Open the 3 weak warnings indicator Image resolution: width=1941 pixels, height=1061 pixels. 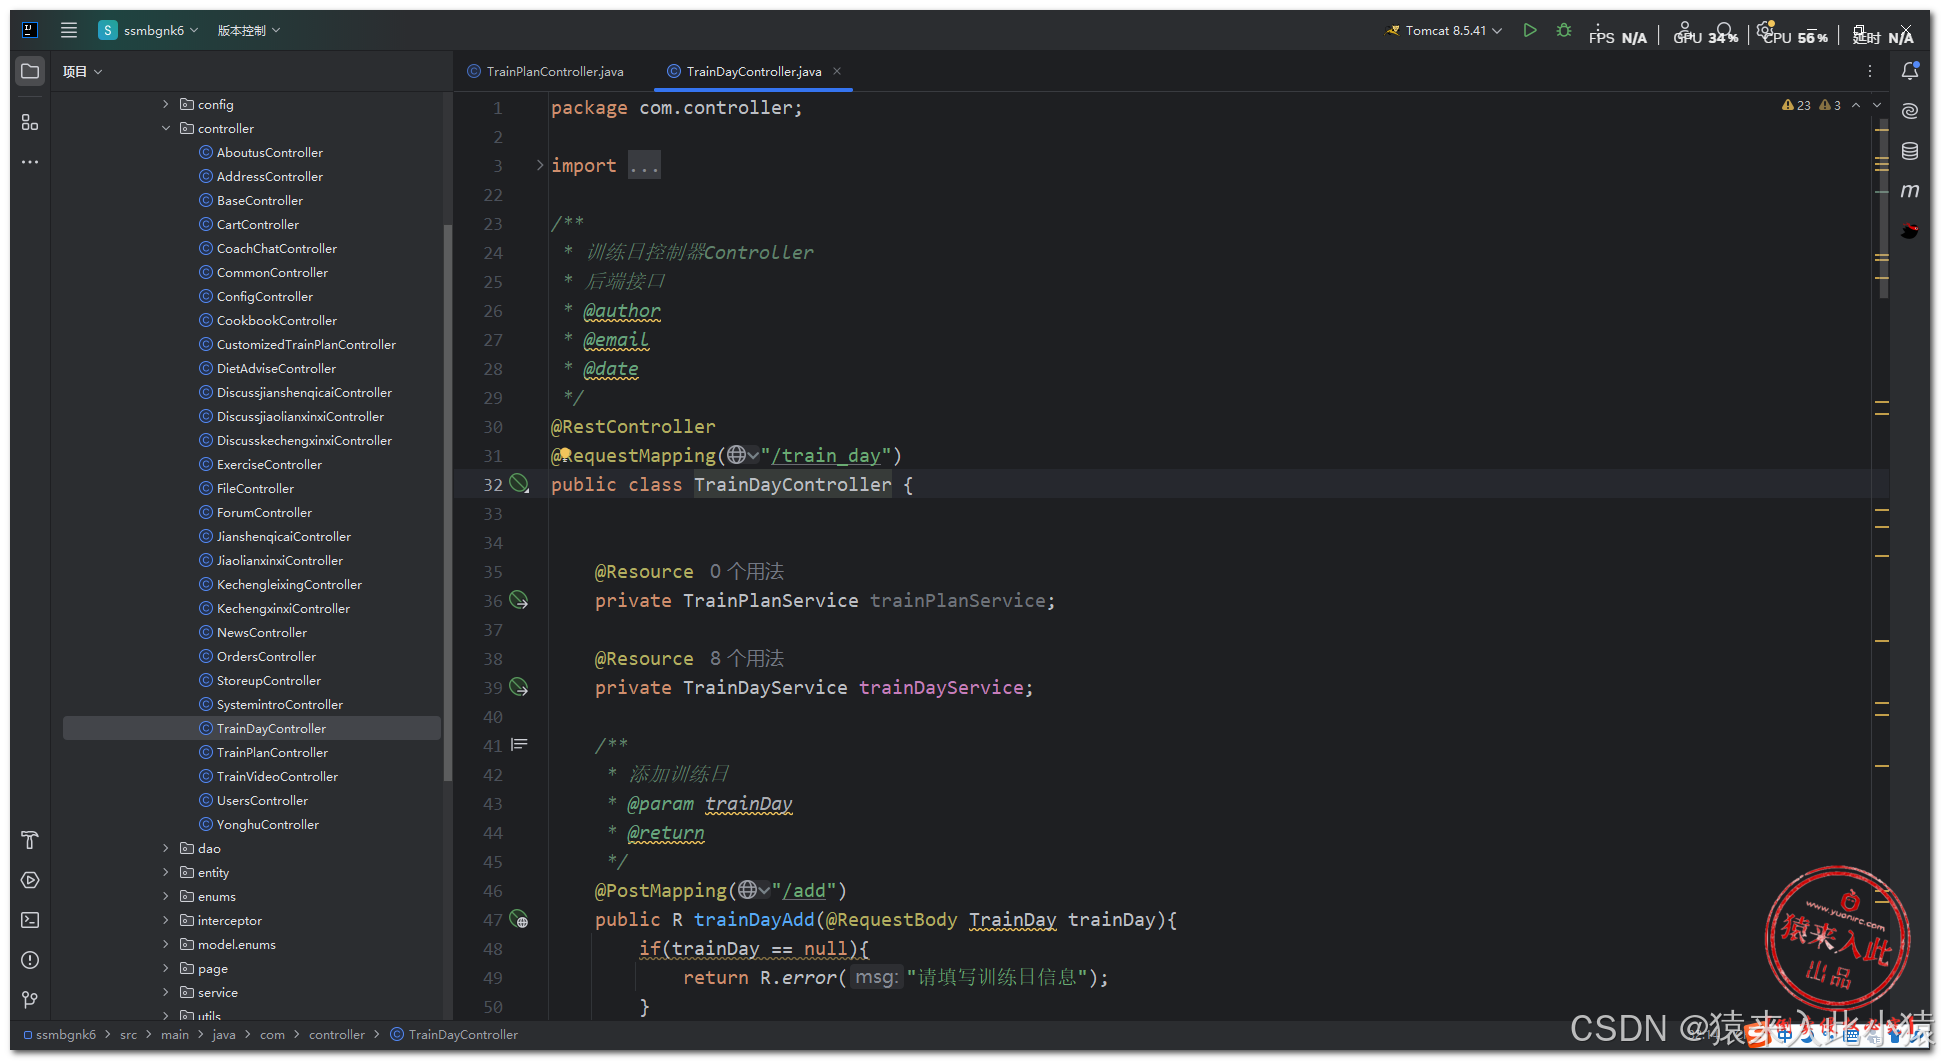[x=1830, y=105]
